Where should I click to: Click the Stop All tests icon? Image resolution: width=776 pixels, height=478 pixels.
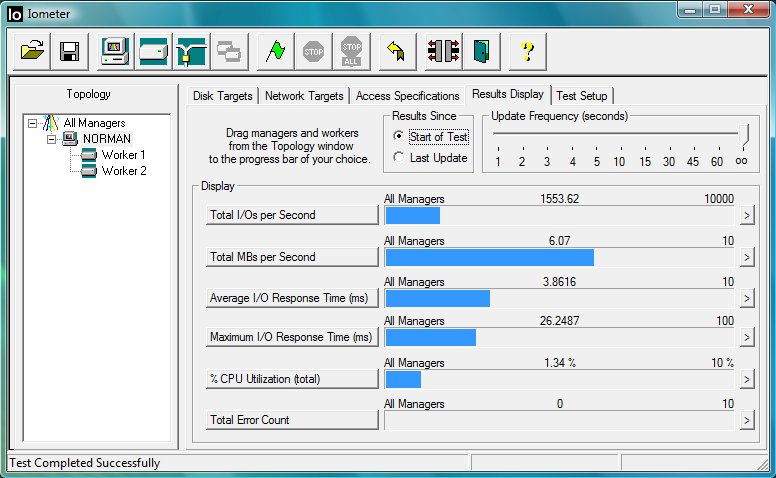coord(351,51)
